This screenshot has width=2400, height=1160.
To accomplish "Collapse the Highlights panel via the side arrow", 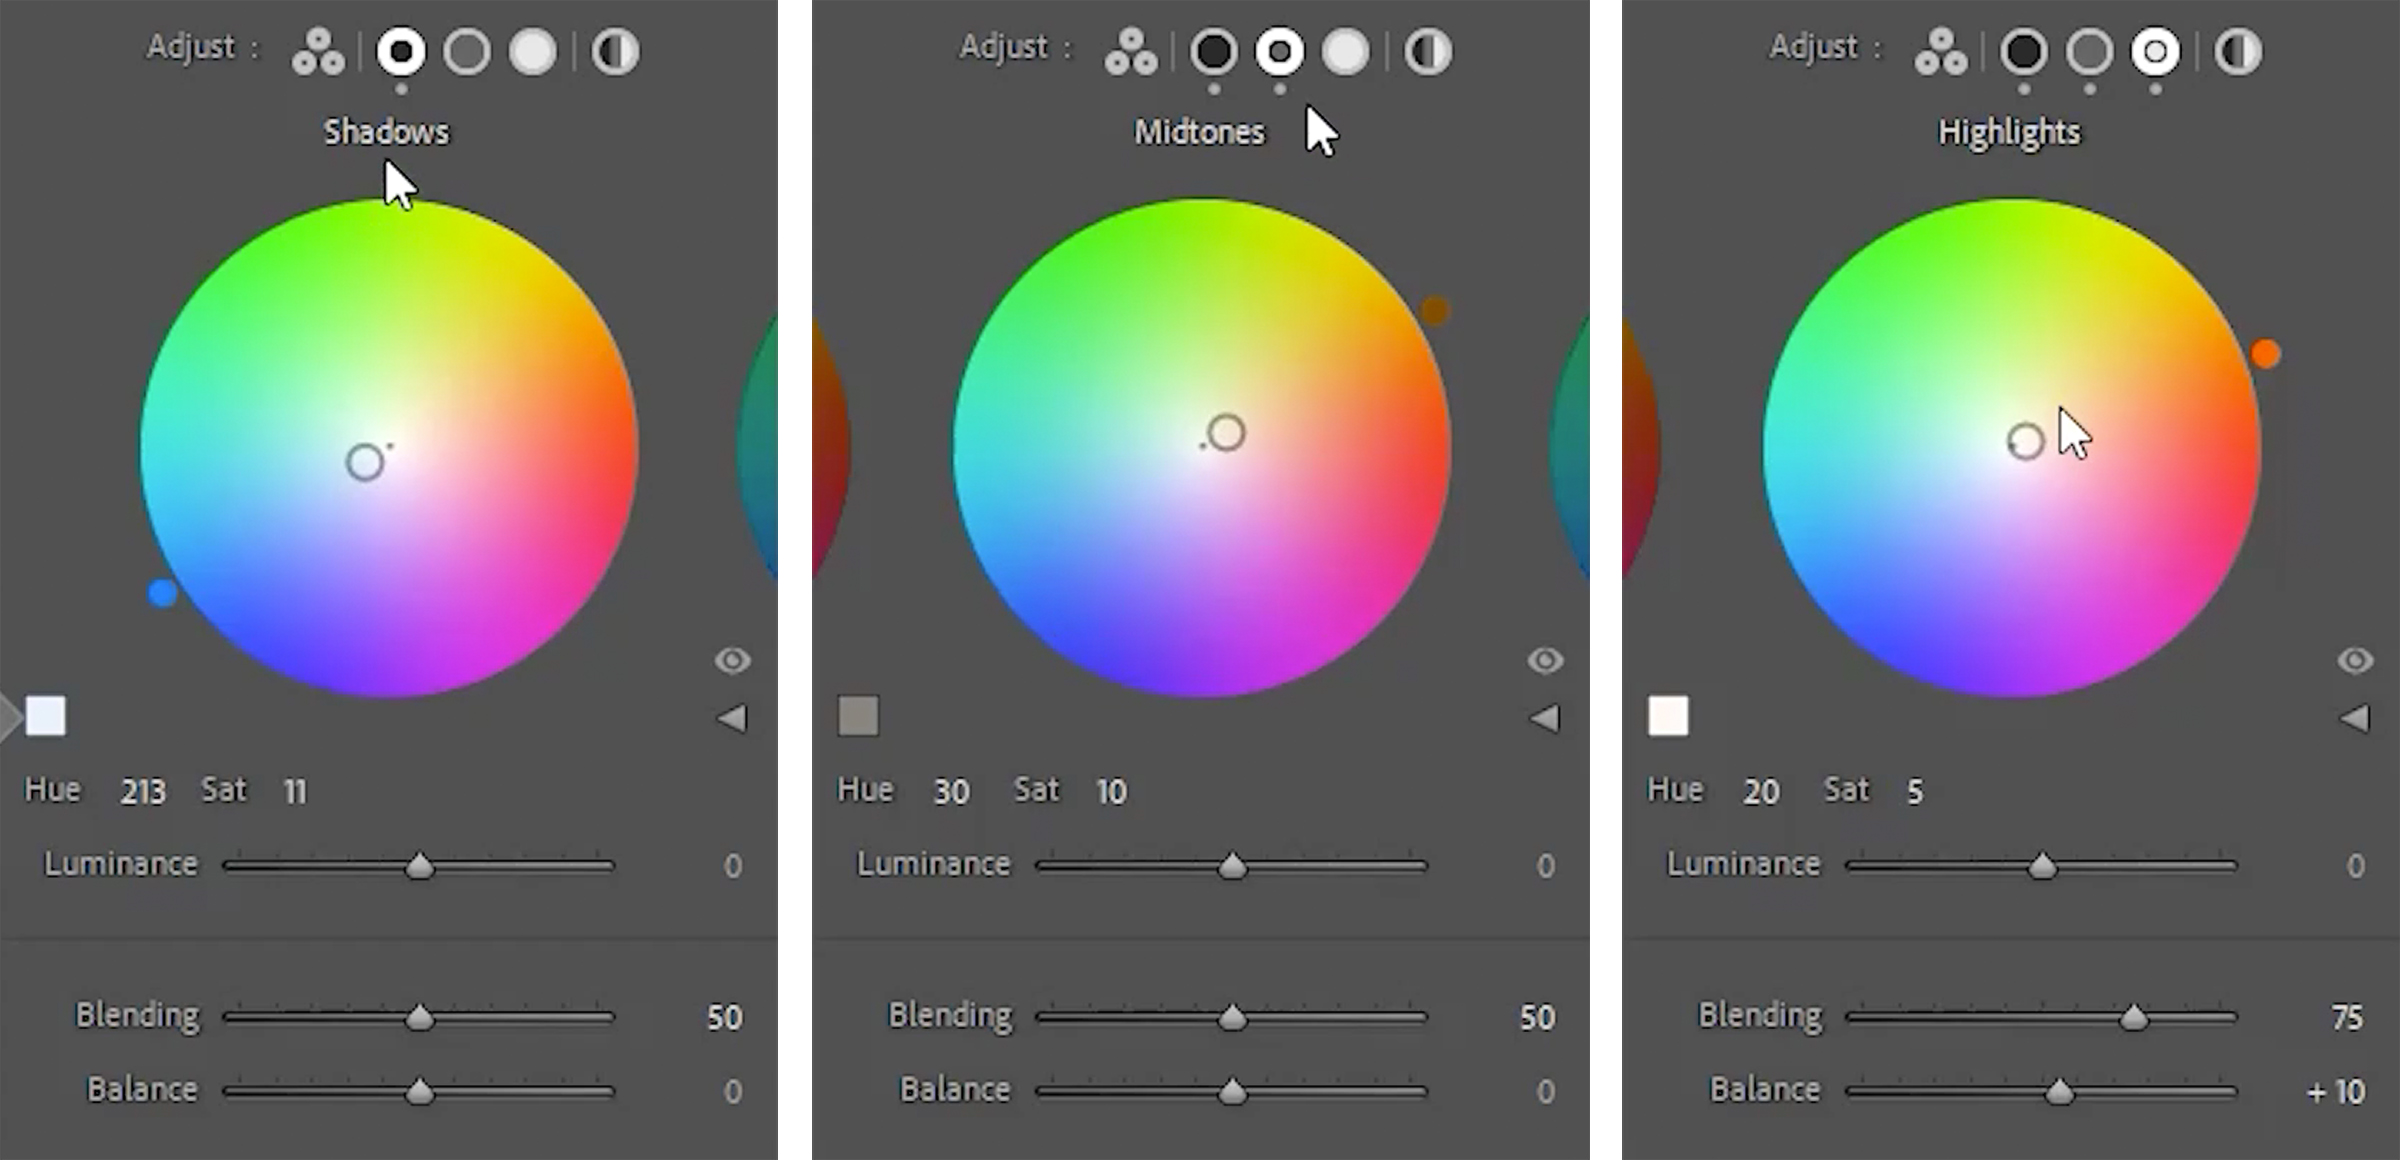I will click(x=2355, y=716).
